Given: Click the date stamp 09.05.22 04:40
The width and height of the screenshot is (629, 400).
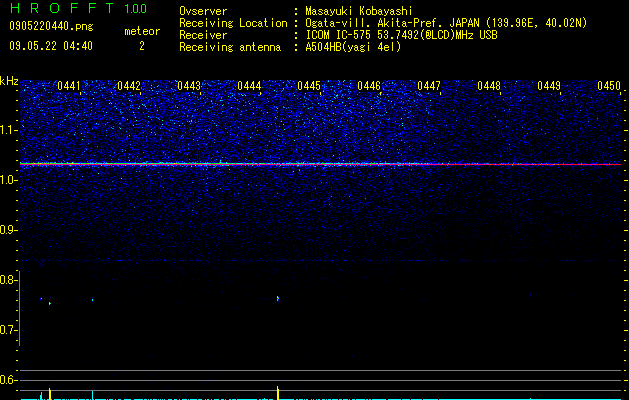Looking at the screenshot, I should (51, 46).
